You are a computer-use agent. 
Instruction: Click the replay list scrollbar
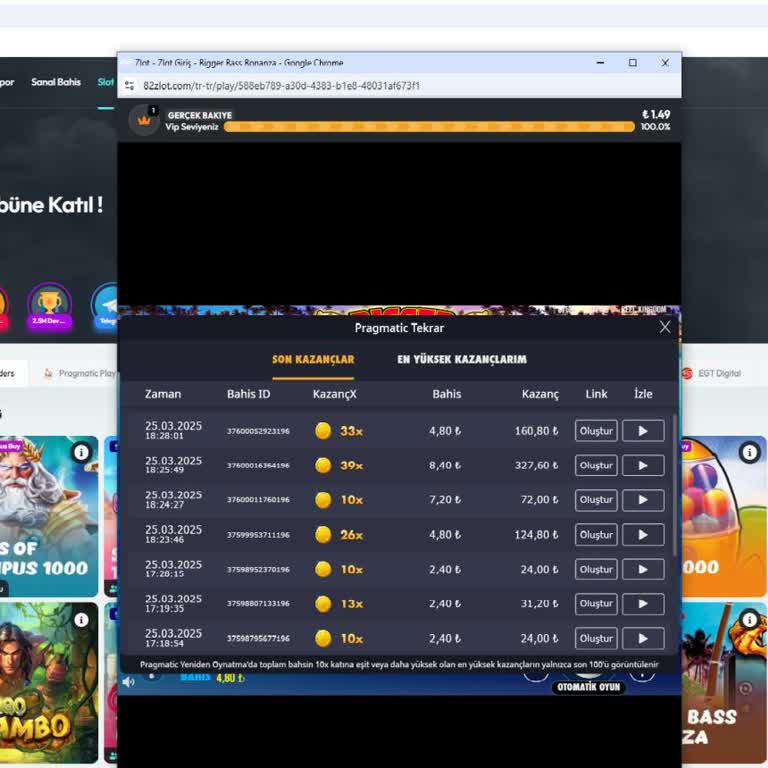point(674,485)
